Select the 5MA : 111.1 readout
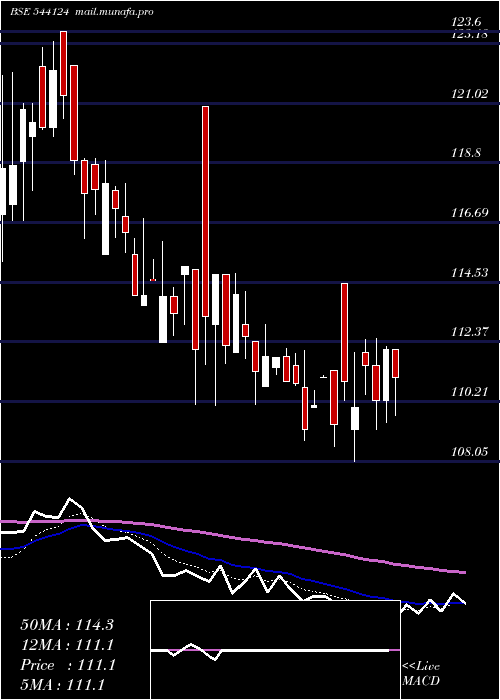The height and width of the screenshot is (700, 500). click(x=62, y=685)
